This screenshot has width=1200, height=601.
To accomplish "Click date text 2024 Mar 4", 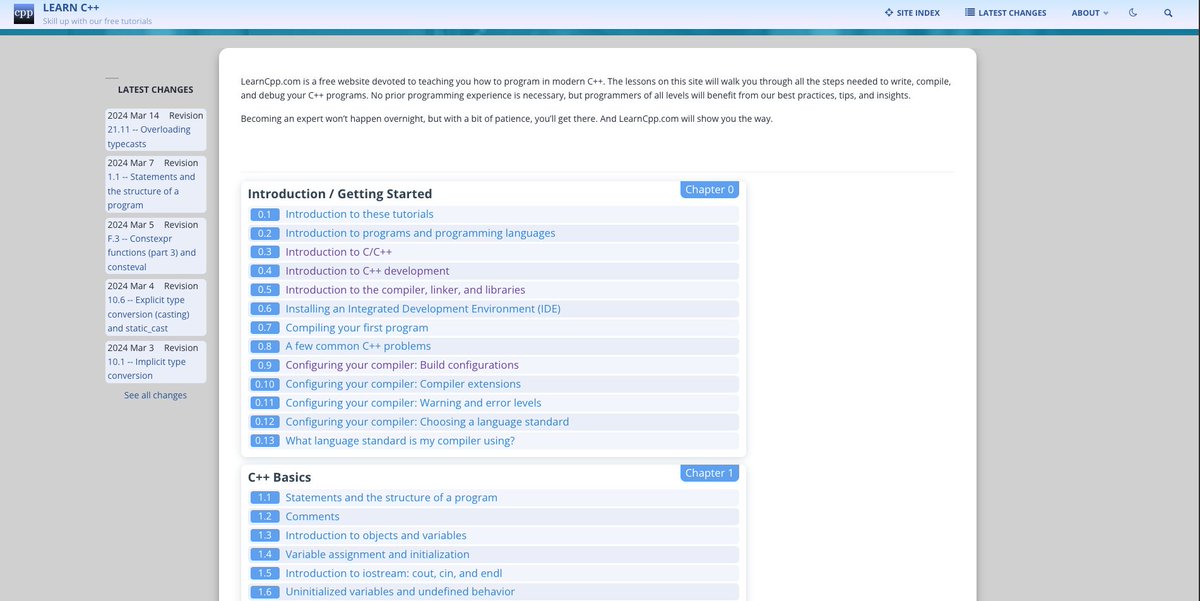I will tap(131, 286).
